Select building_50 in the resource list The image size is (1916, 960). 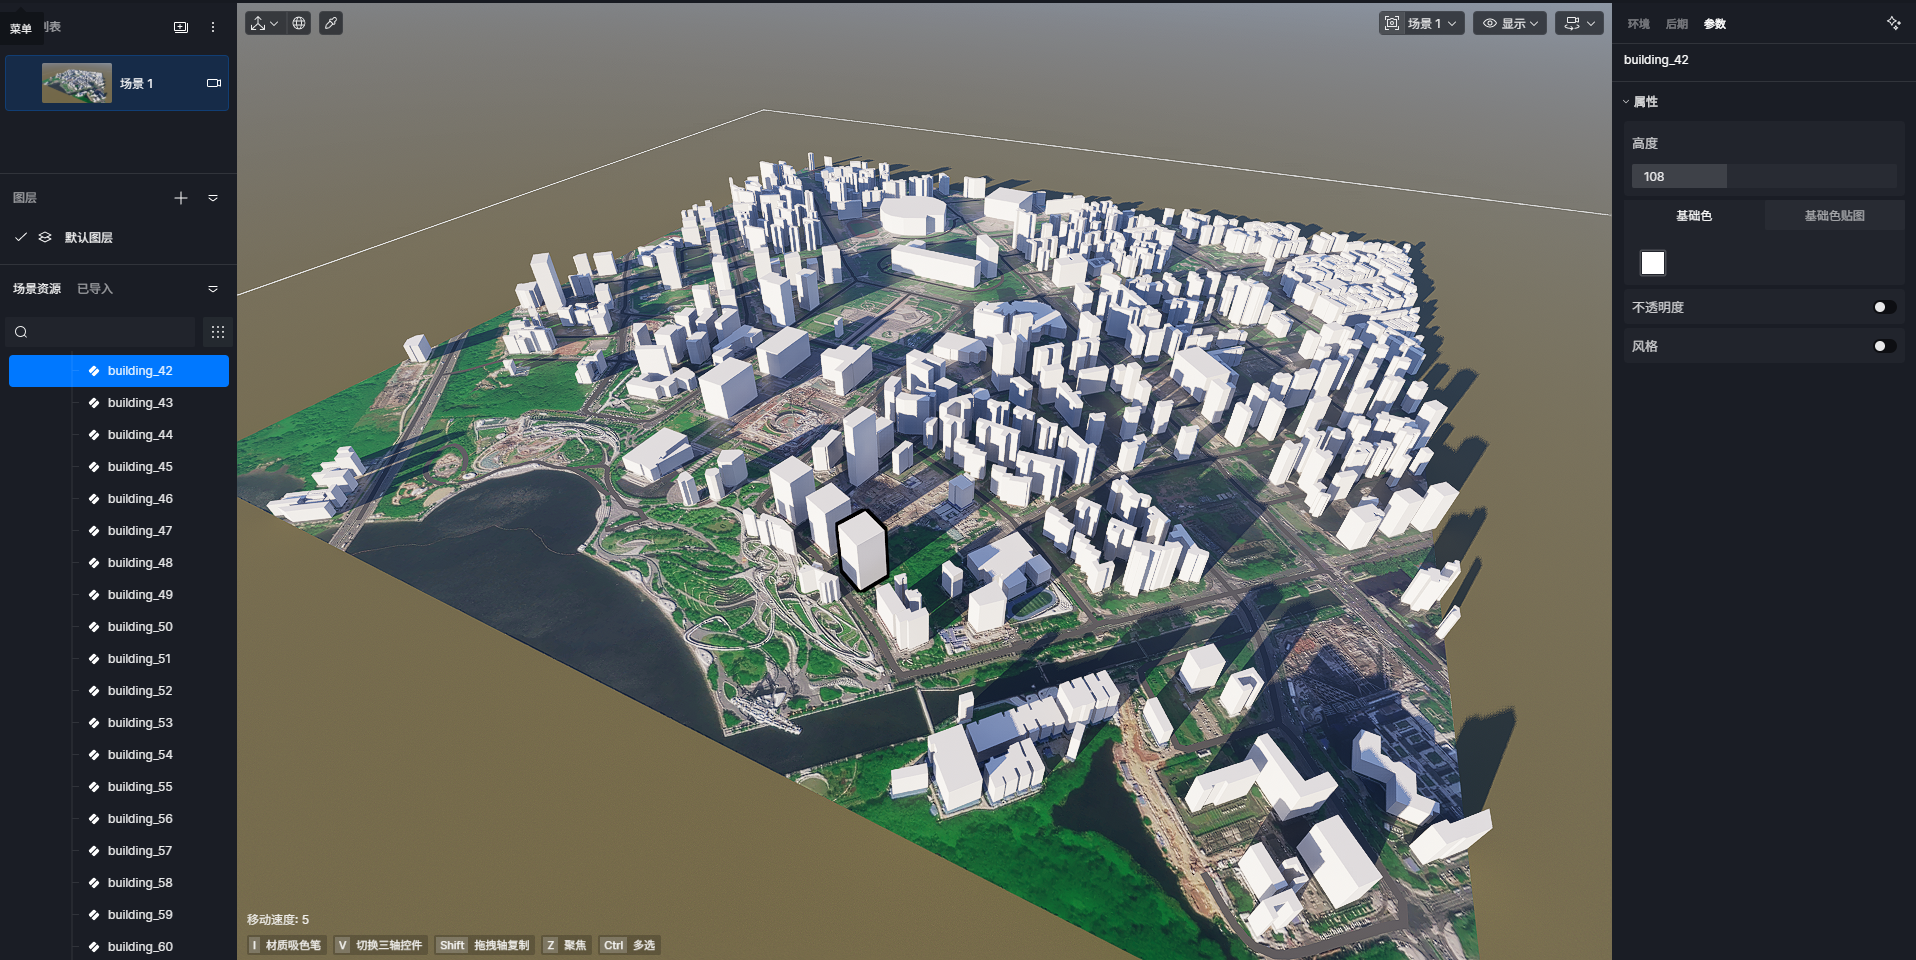pyautogui.click(x=140, y=627)
